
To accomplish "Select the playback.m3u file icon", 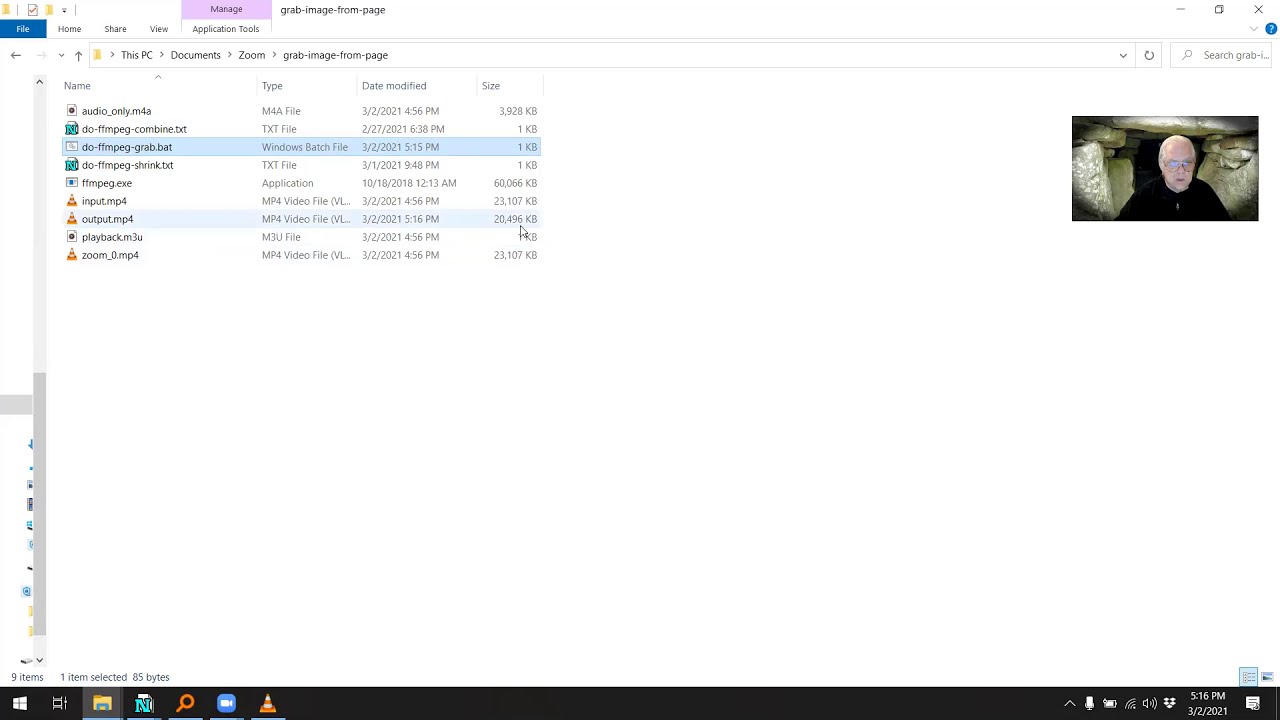I will tap(71, 237).
